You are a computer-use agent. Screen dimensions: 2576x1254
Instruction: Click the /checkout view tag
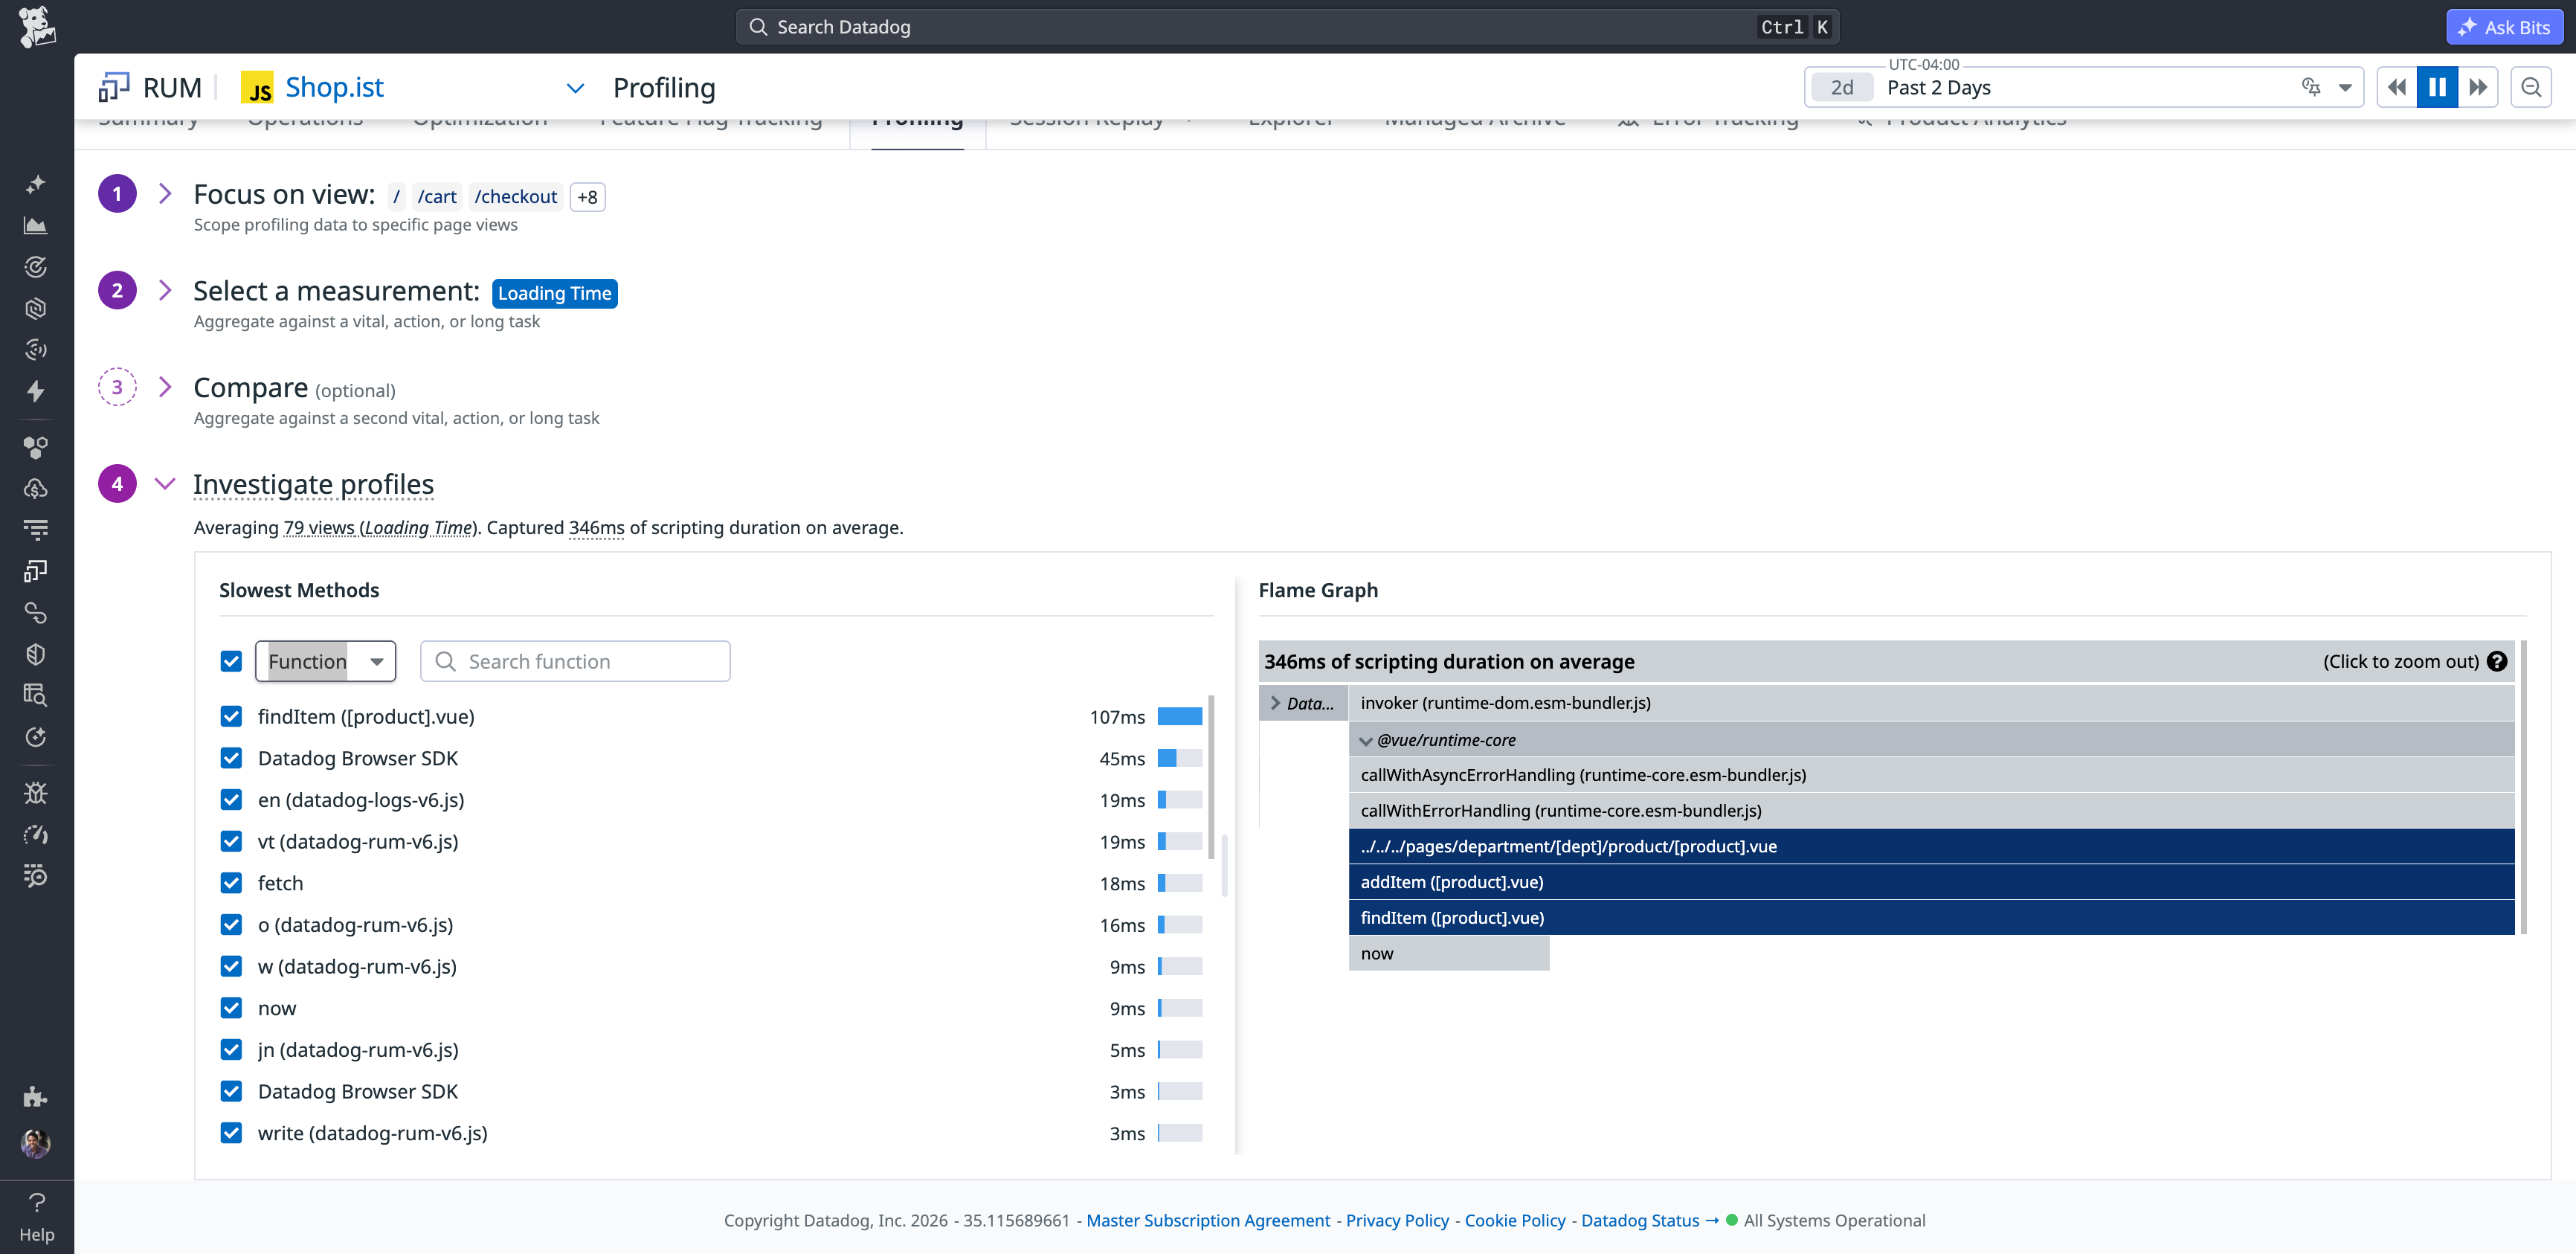516,197
